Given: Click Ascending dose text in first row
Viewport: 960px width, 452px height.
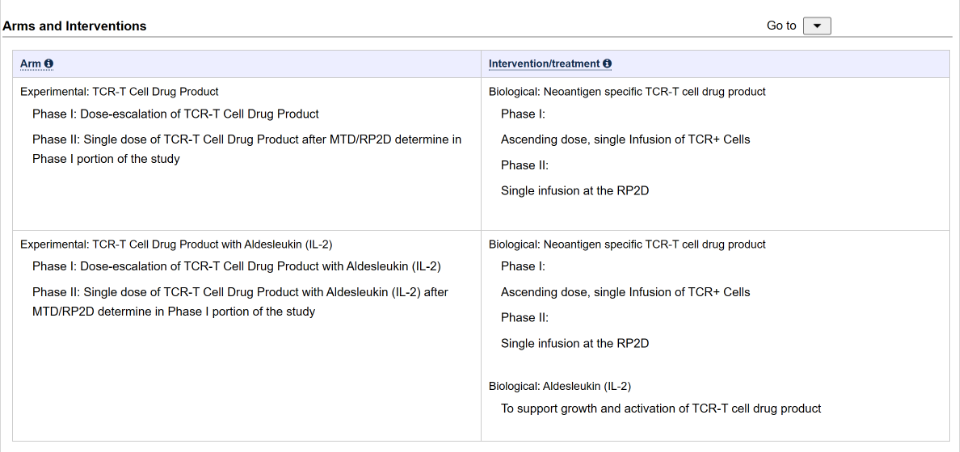Looking at the screenshot, I should 625,140.
